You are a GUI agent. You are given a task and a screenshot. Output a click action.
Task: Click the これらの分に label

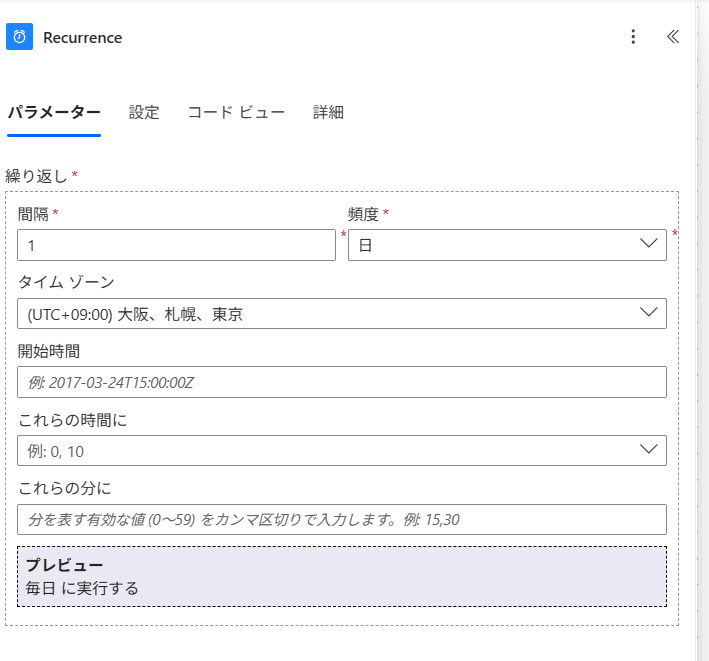[x=65, y=488]
